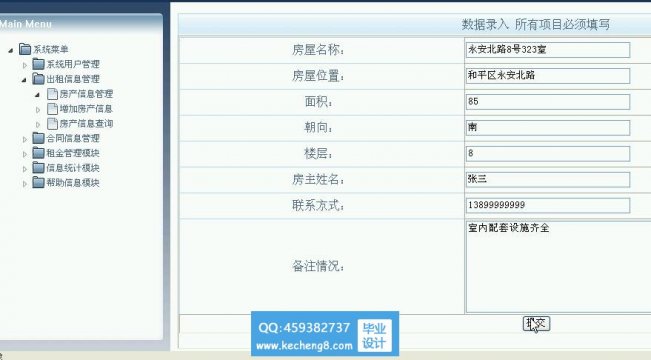Open 房产信息查询 menu entry
Image resolution: width=651 pixels, height=360 pixels.
86,123
